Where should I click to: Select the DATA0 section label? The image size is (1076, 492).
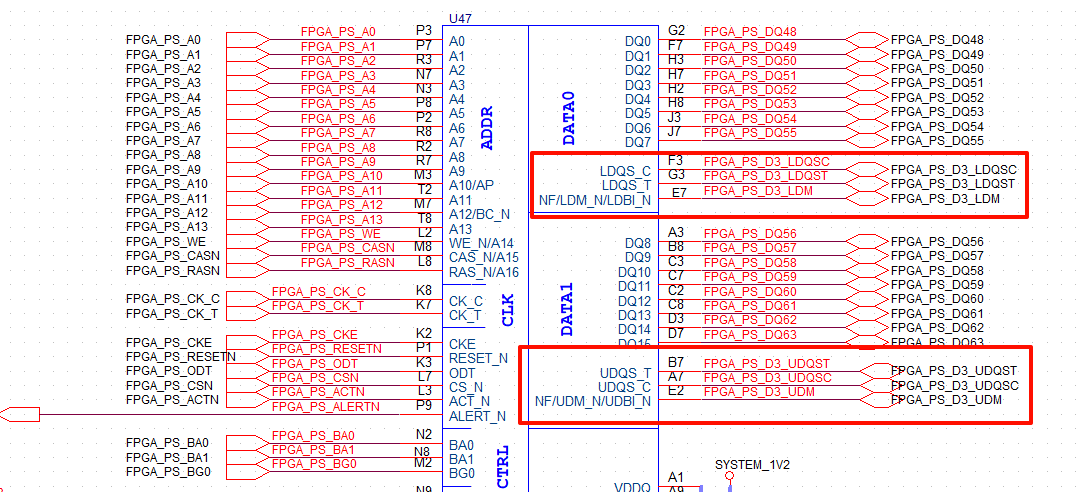coord(568,118)
